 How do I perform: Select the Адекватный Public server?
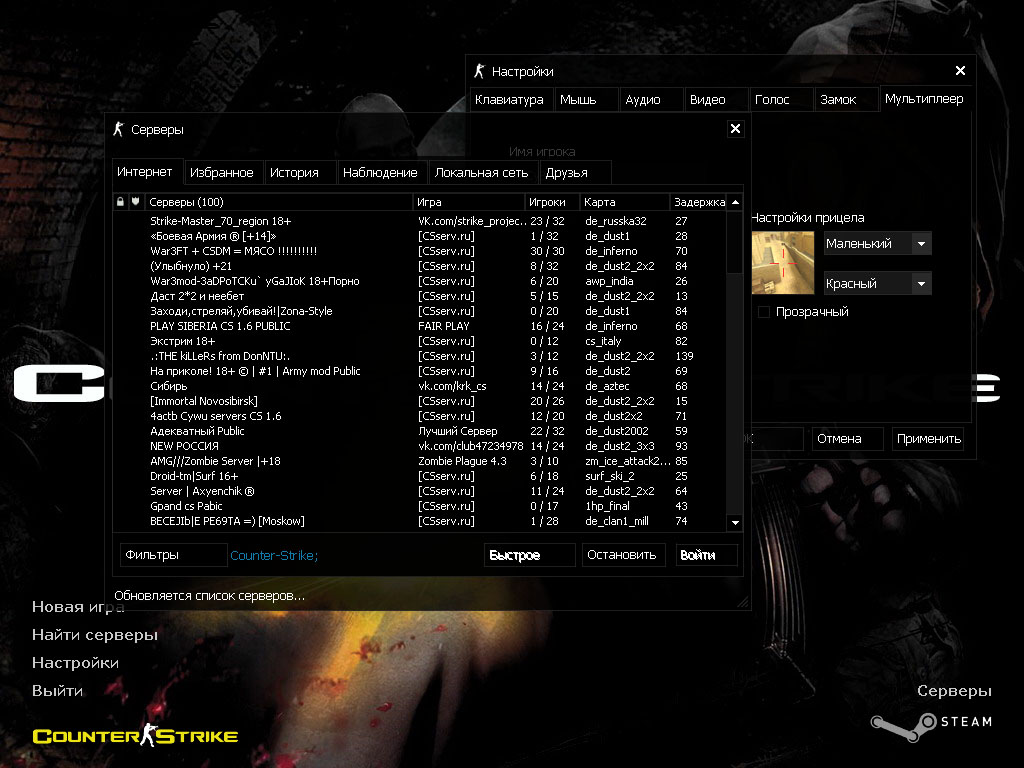pos(419,432)
